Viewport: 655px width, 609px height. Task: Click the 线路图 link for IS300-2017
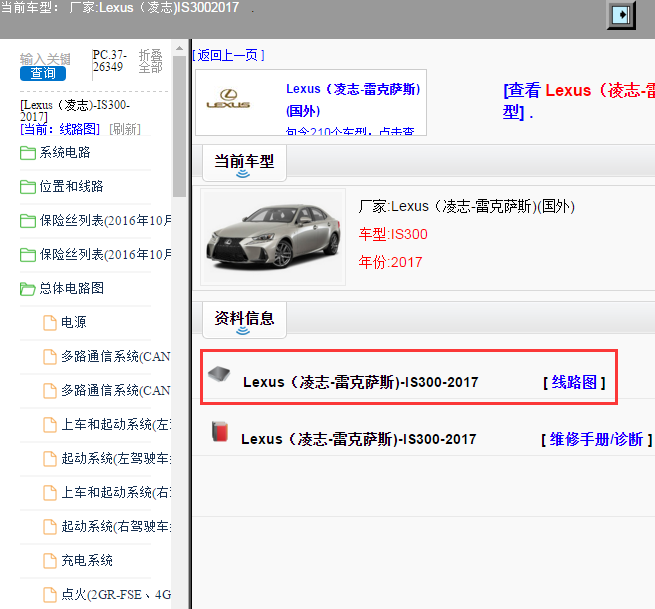(x=574, y=382)
